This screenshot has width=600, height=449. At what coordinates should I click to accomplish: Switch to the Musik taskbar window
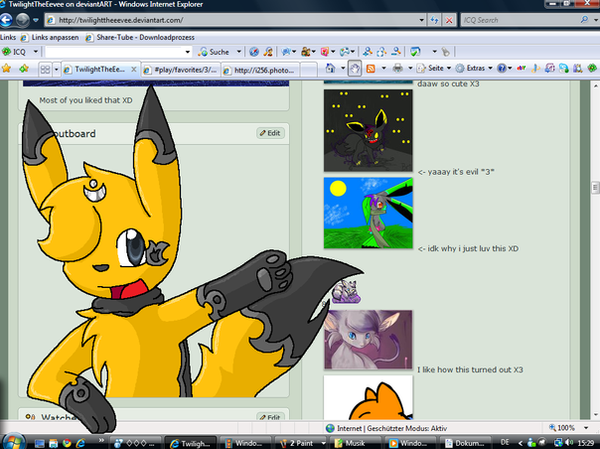click(x=356, y=443)
